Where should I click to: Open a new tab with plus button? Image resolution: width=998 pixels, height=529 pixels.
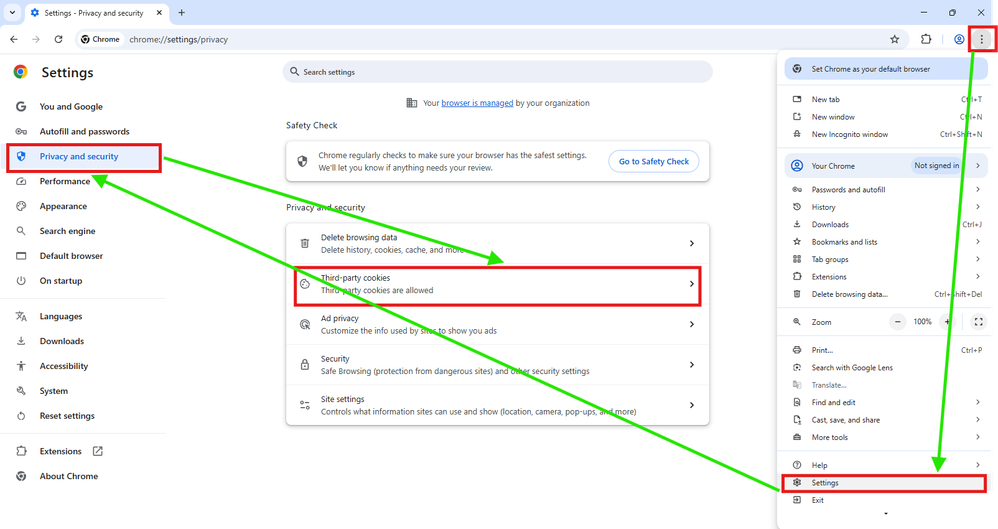coord(181,13)
